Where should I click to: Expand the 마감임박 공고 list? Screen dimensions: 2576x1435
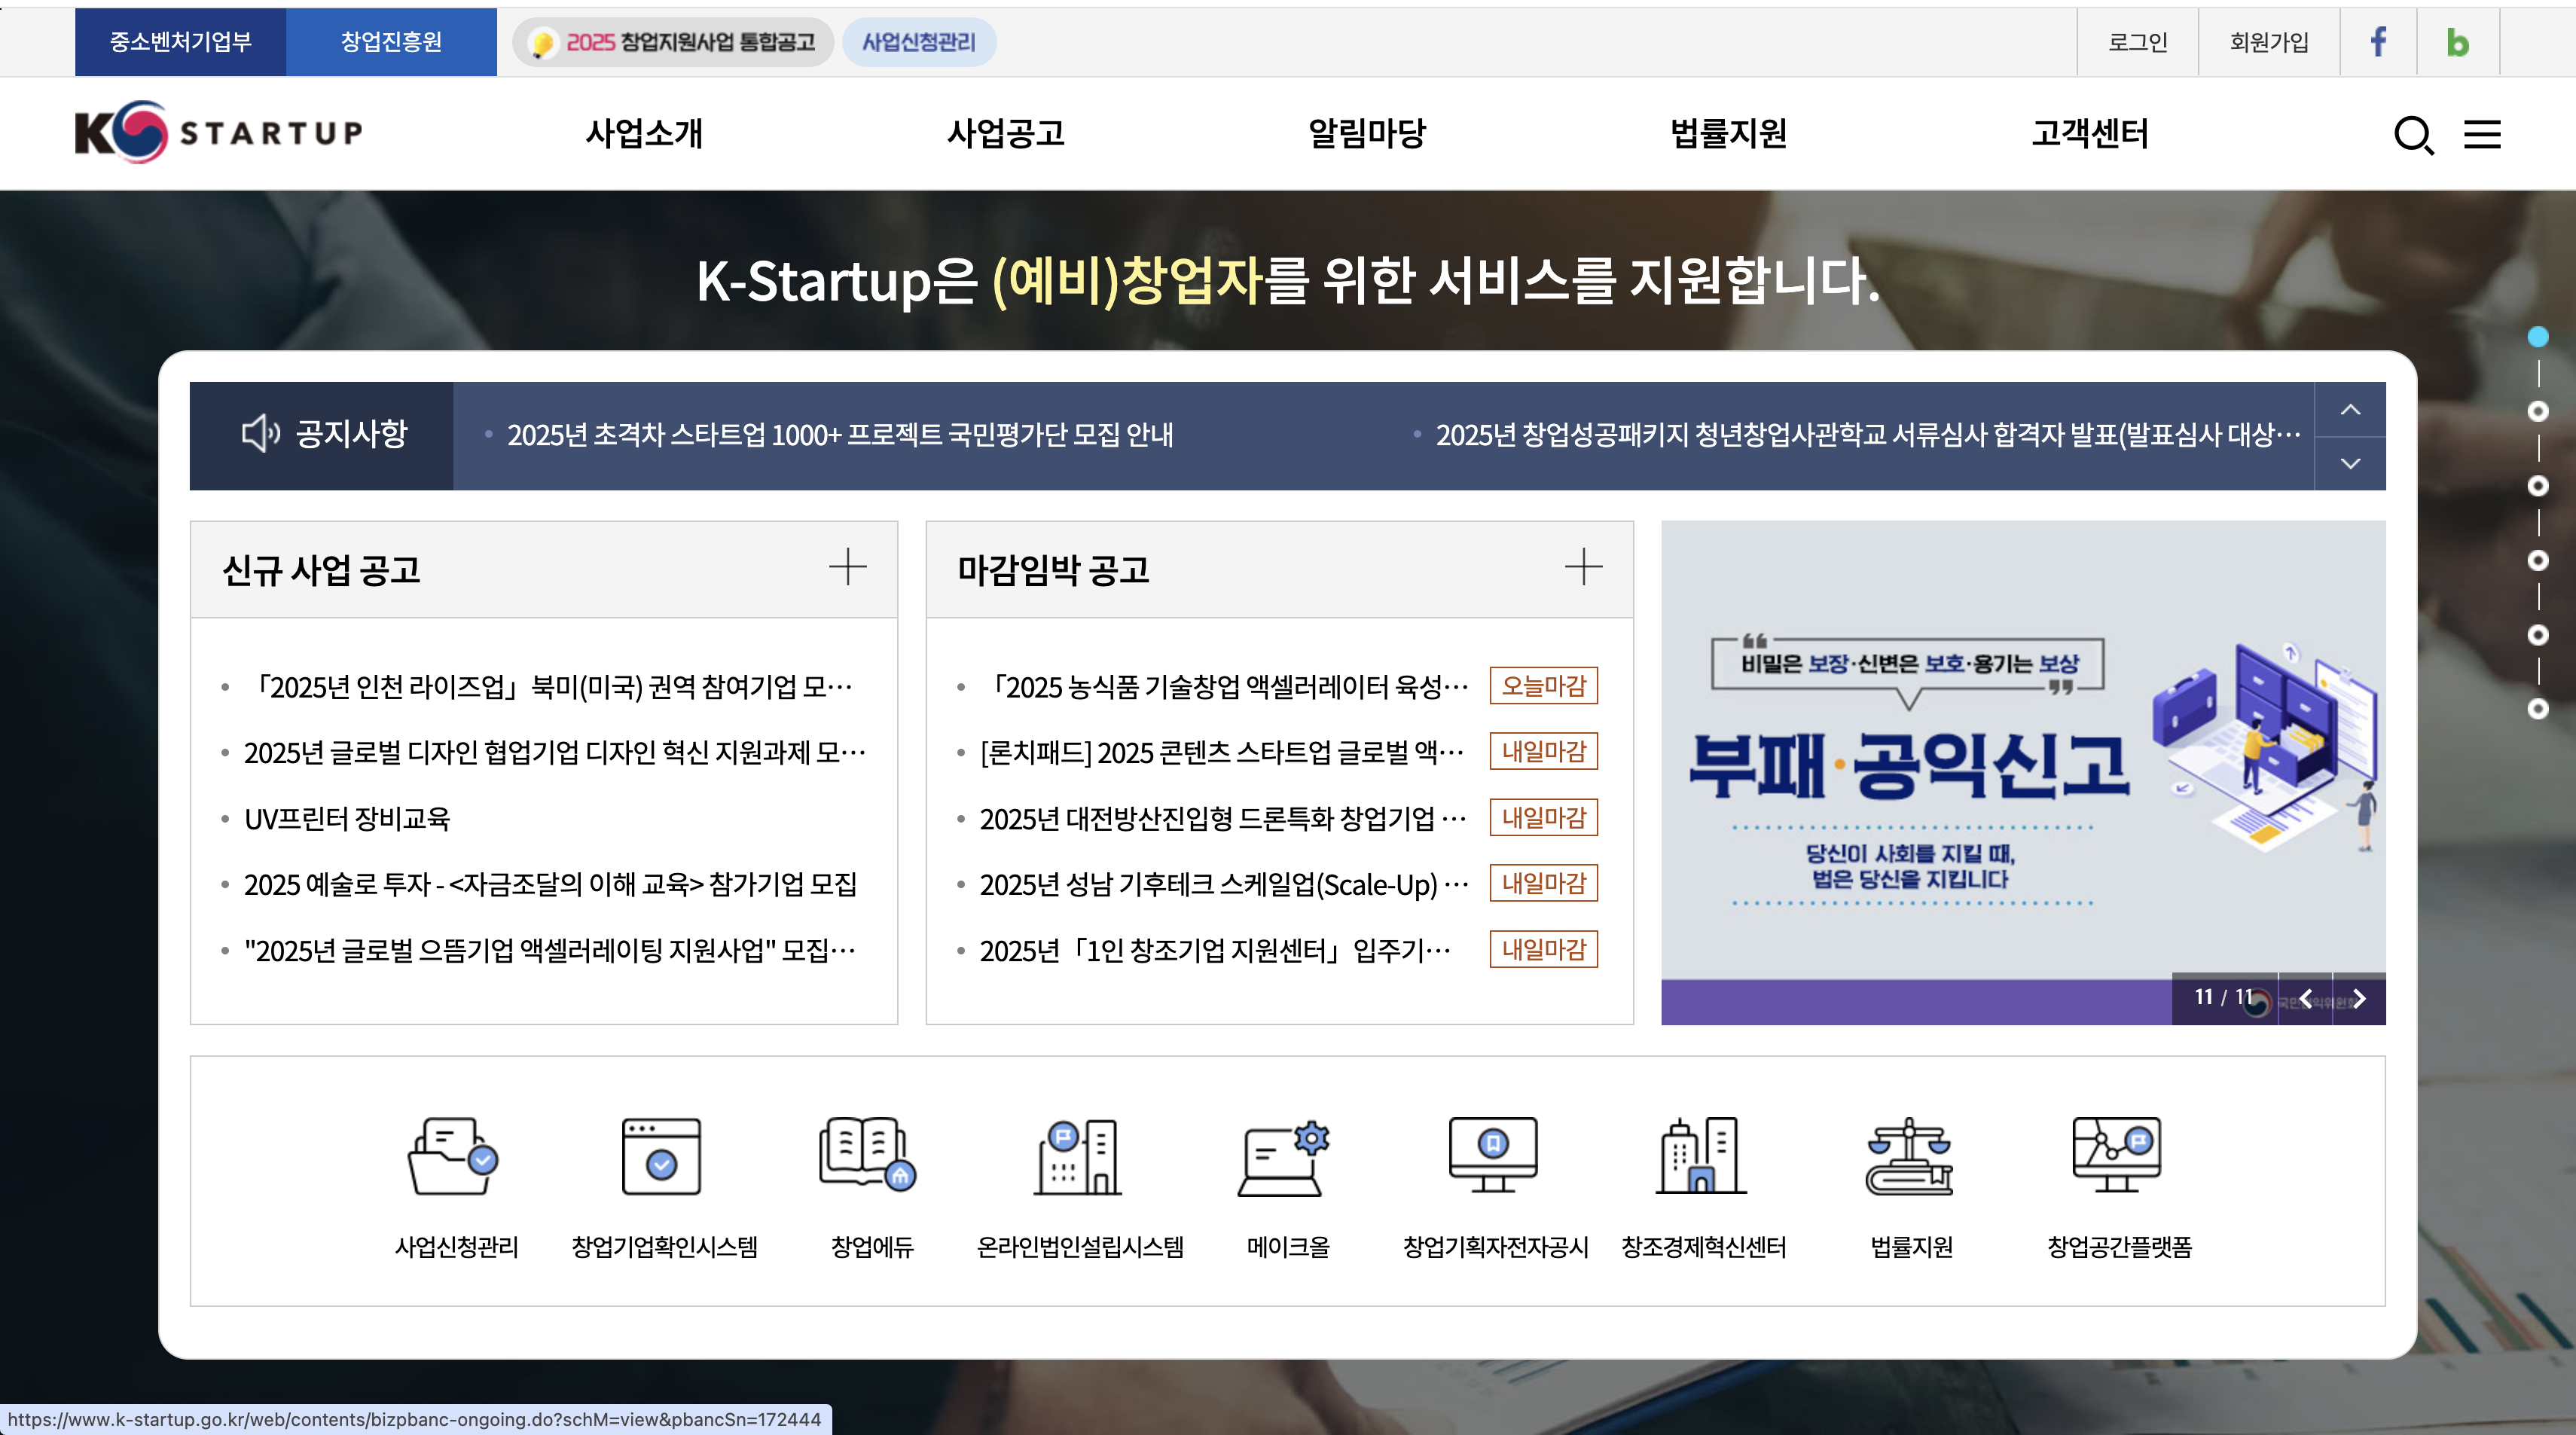(x=1585, y=566)
